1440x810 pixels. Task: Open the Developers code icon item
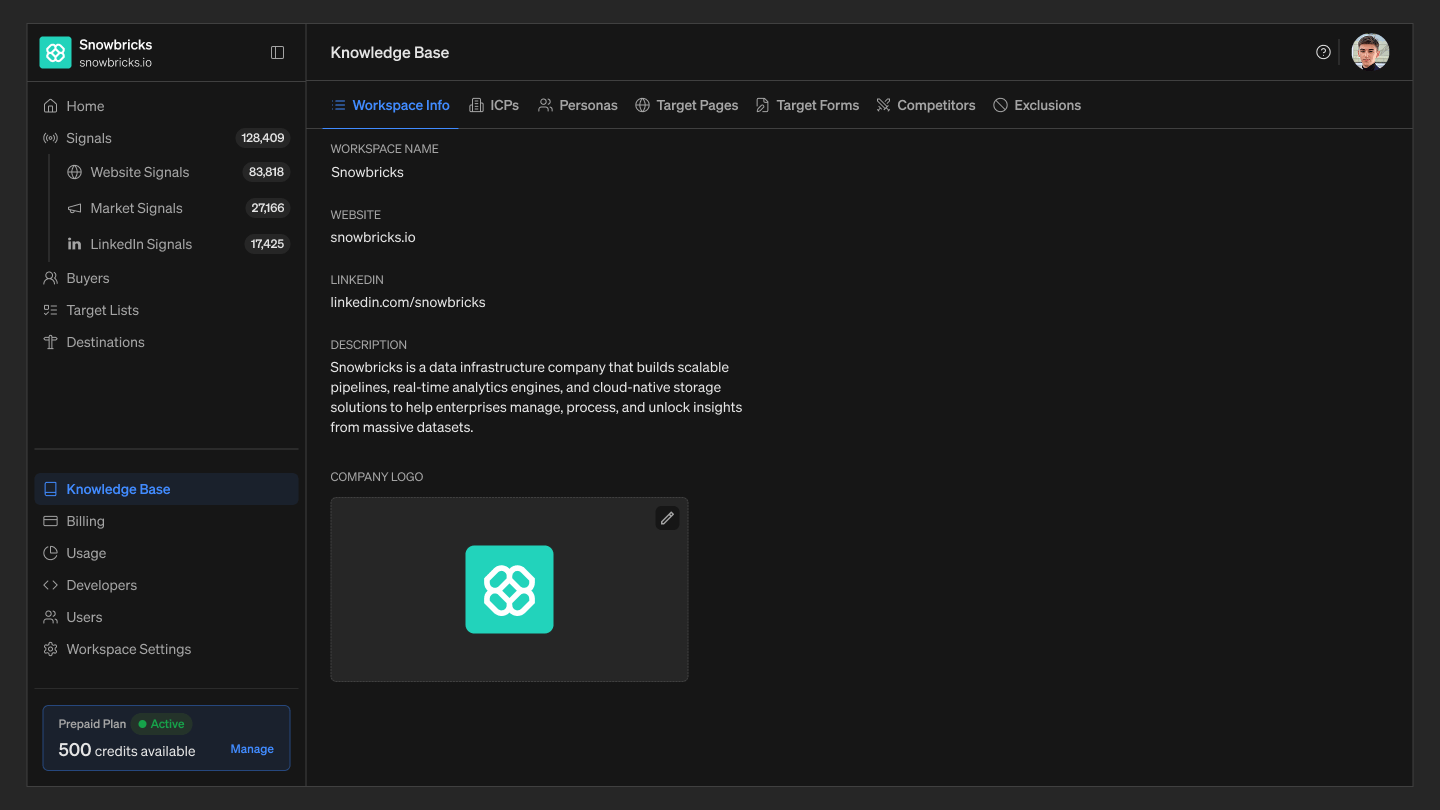click(166, 585)
